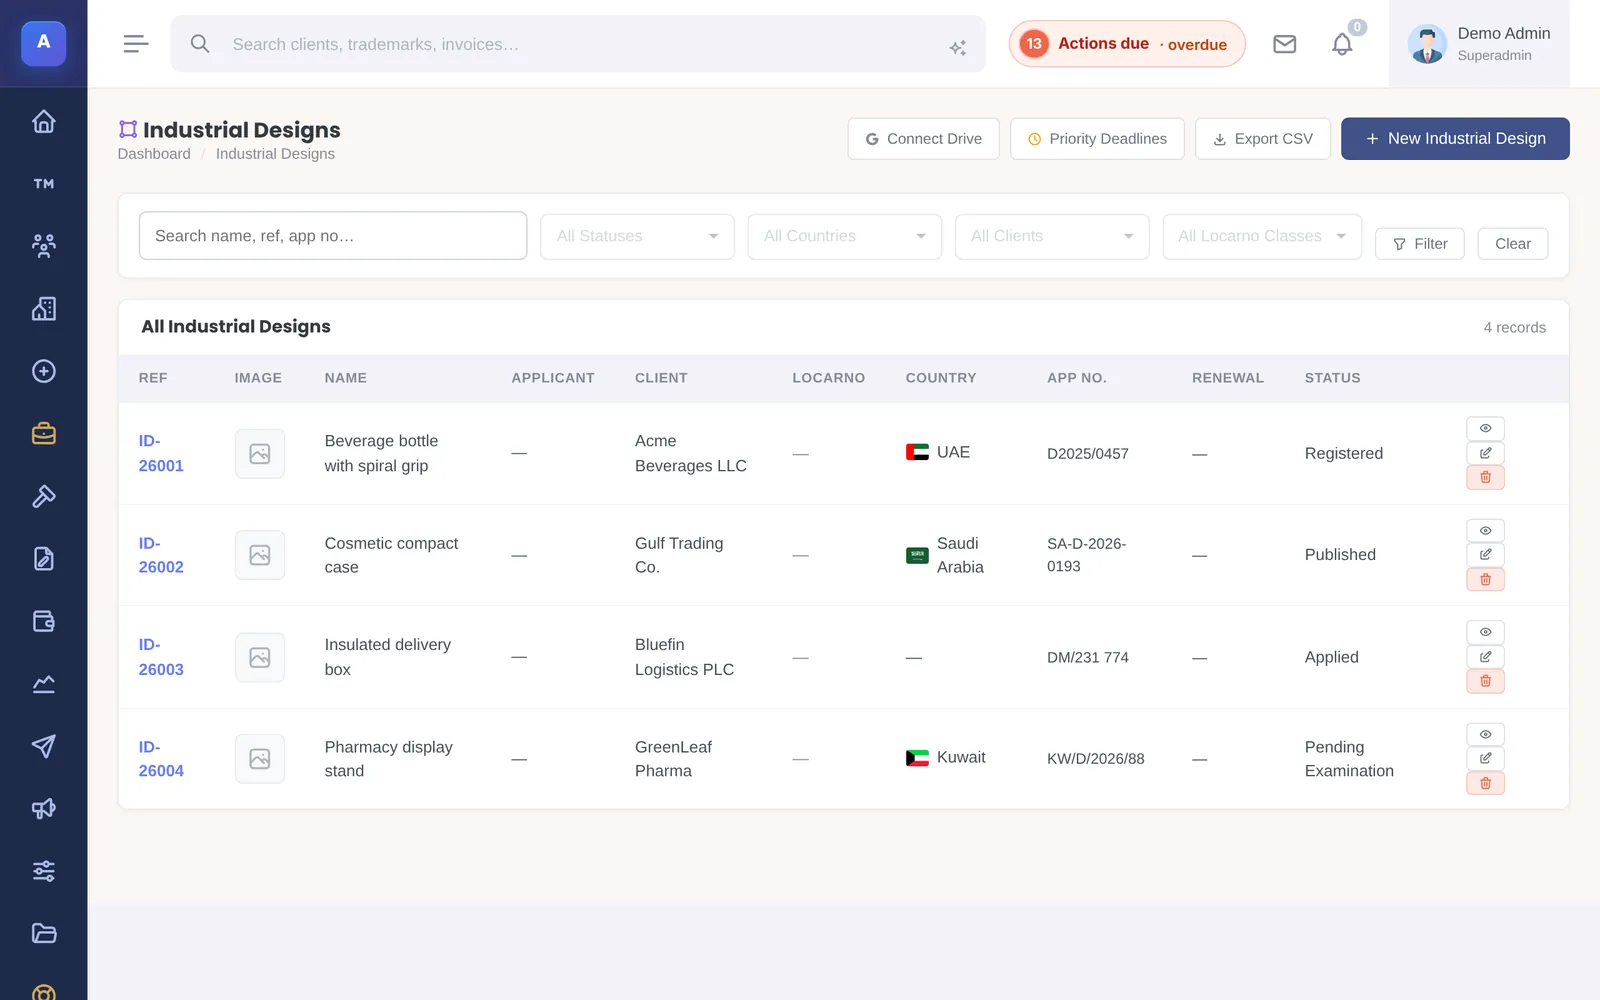The image size is (1600, 1000).
Task: Open the 13 Actions due overdue badge
Action: coord(1127,44)
